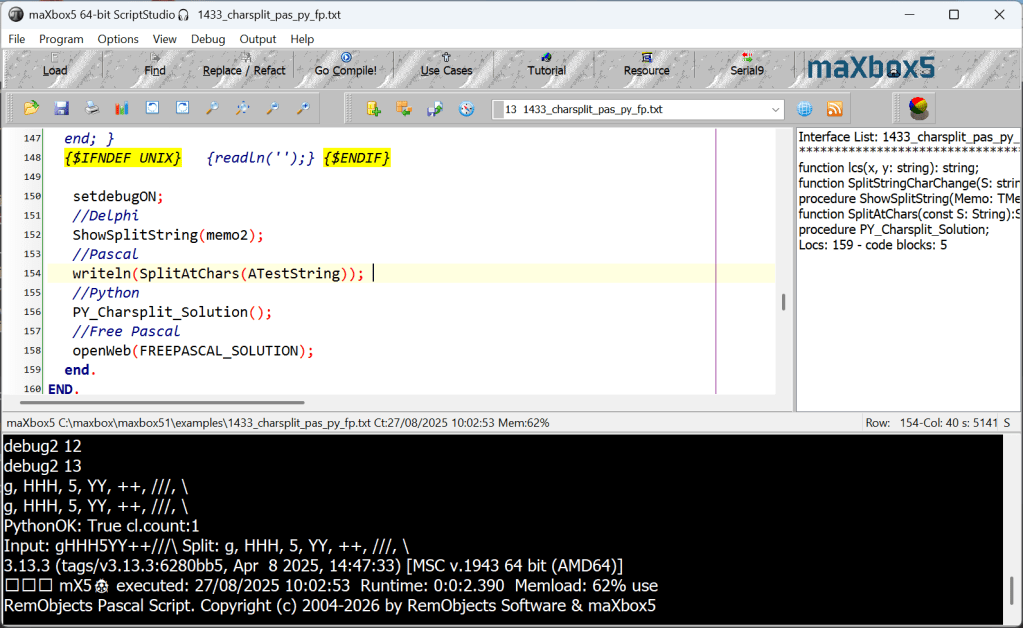Click the orange RSS feed icon

click(x=834, y=109)
